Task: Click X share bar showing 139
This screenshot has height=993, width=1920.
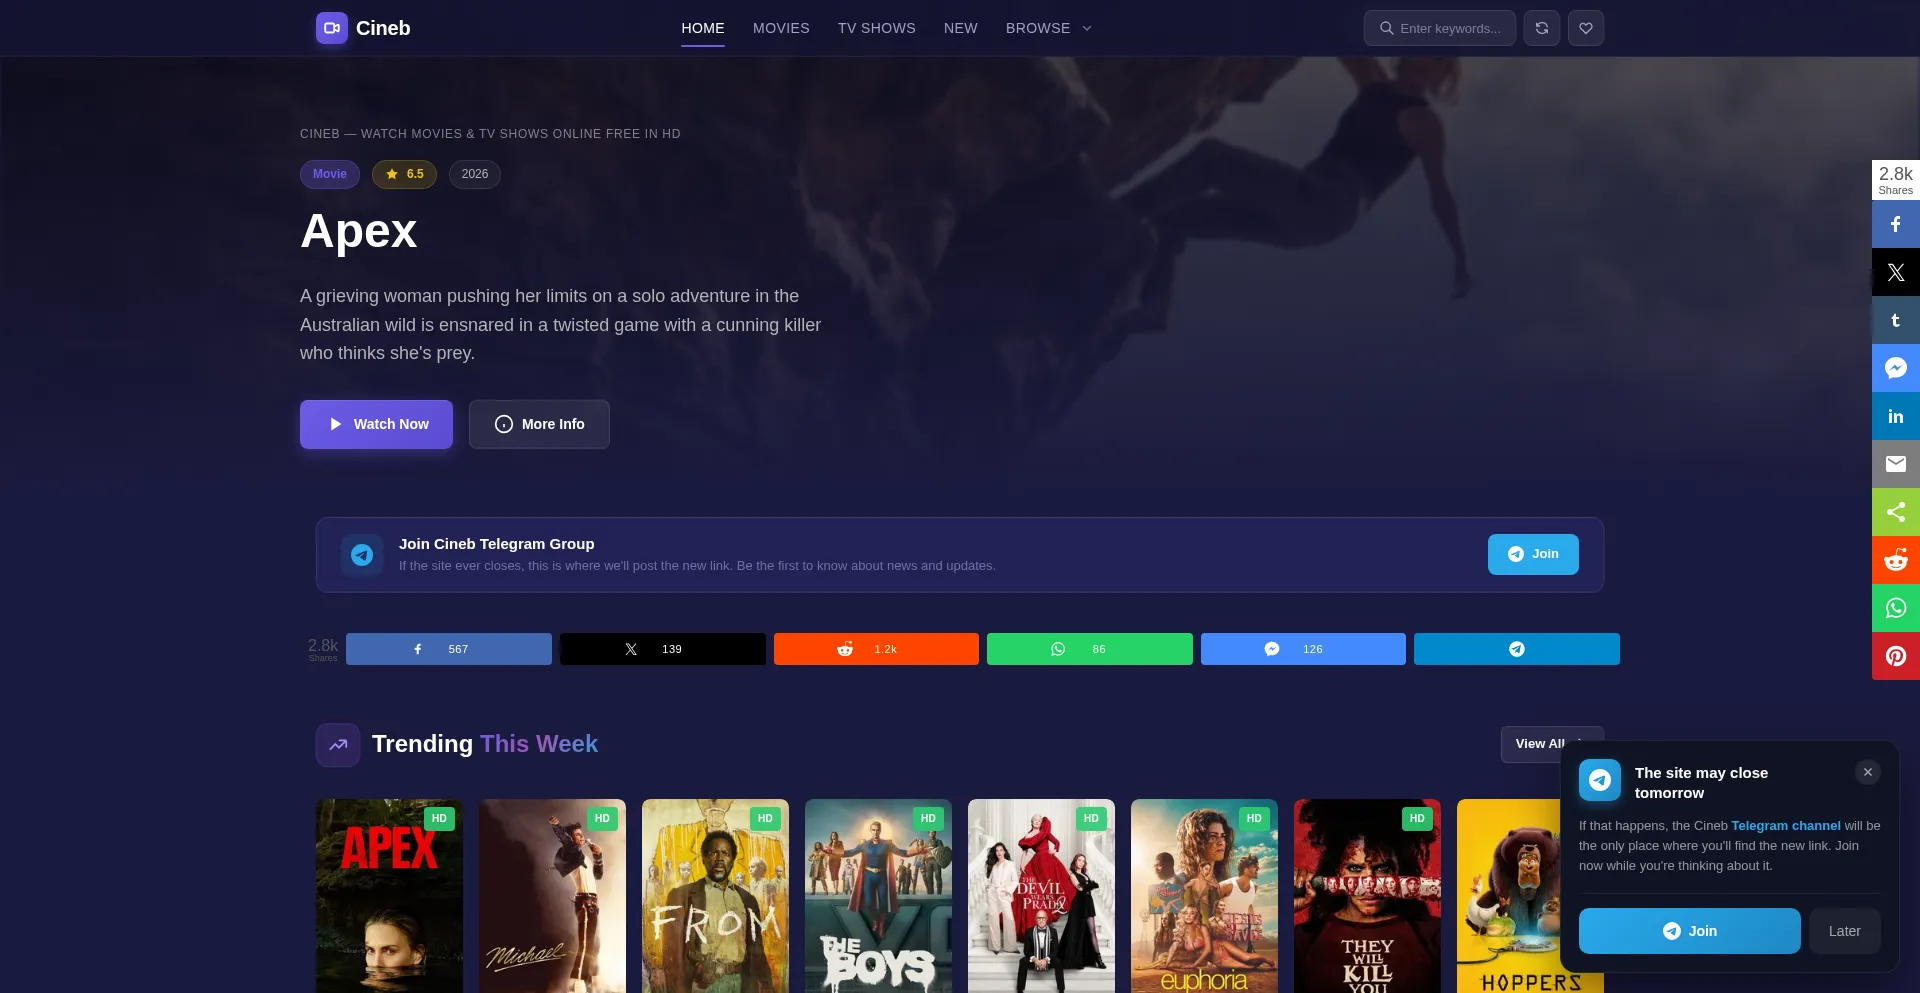Action: (663, 649)
